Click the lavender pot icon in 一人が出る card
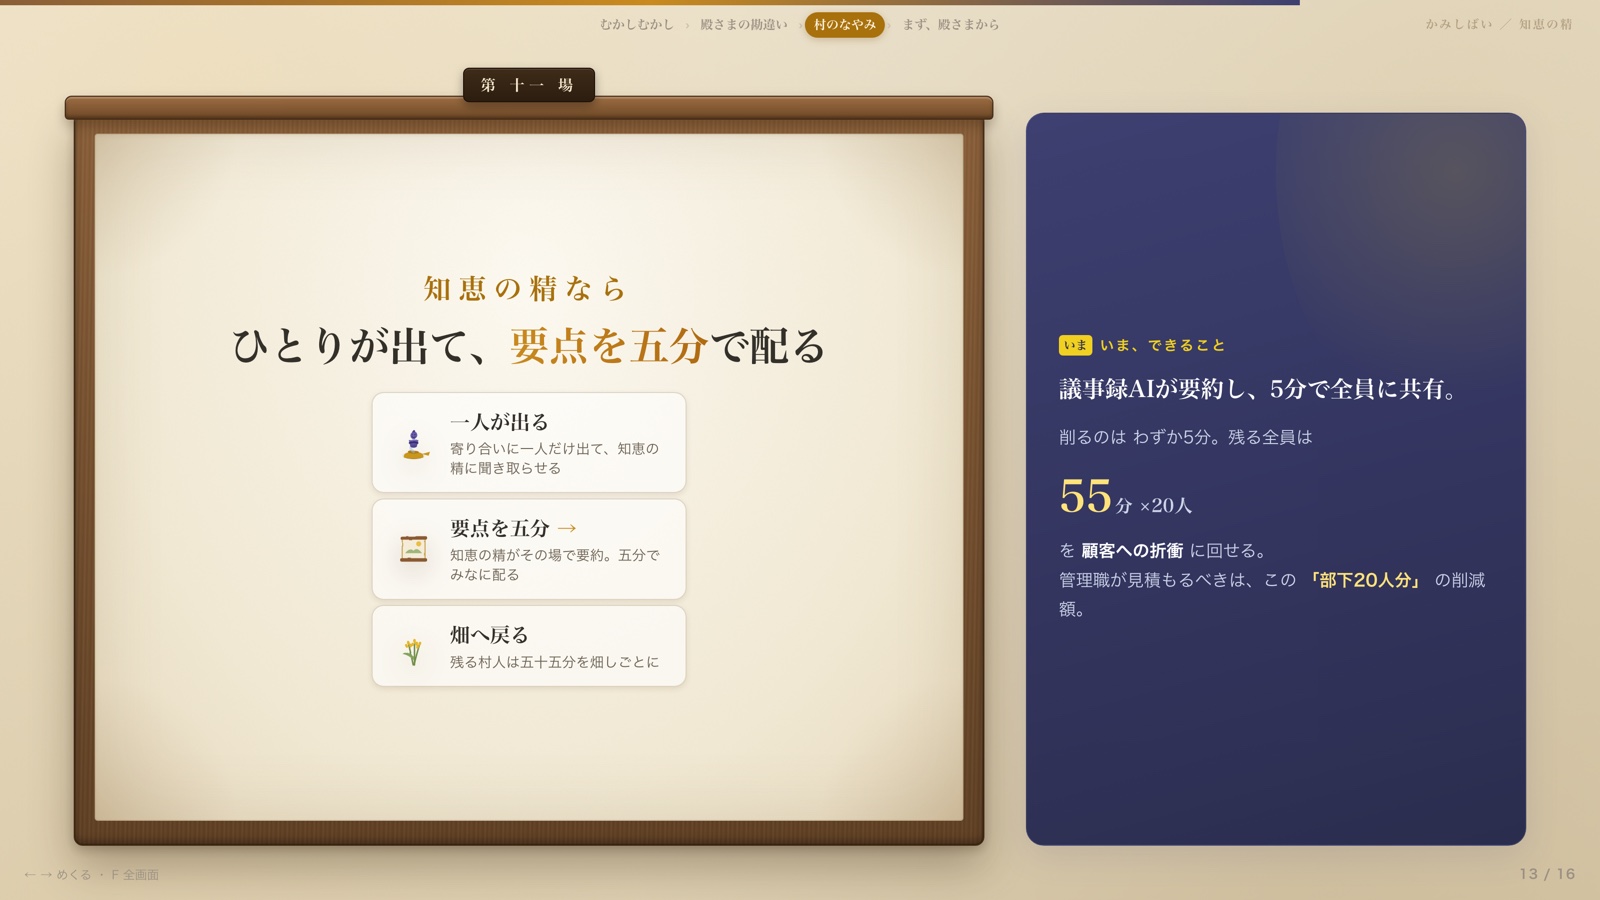 click(x=414, y=443)
